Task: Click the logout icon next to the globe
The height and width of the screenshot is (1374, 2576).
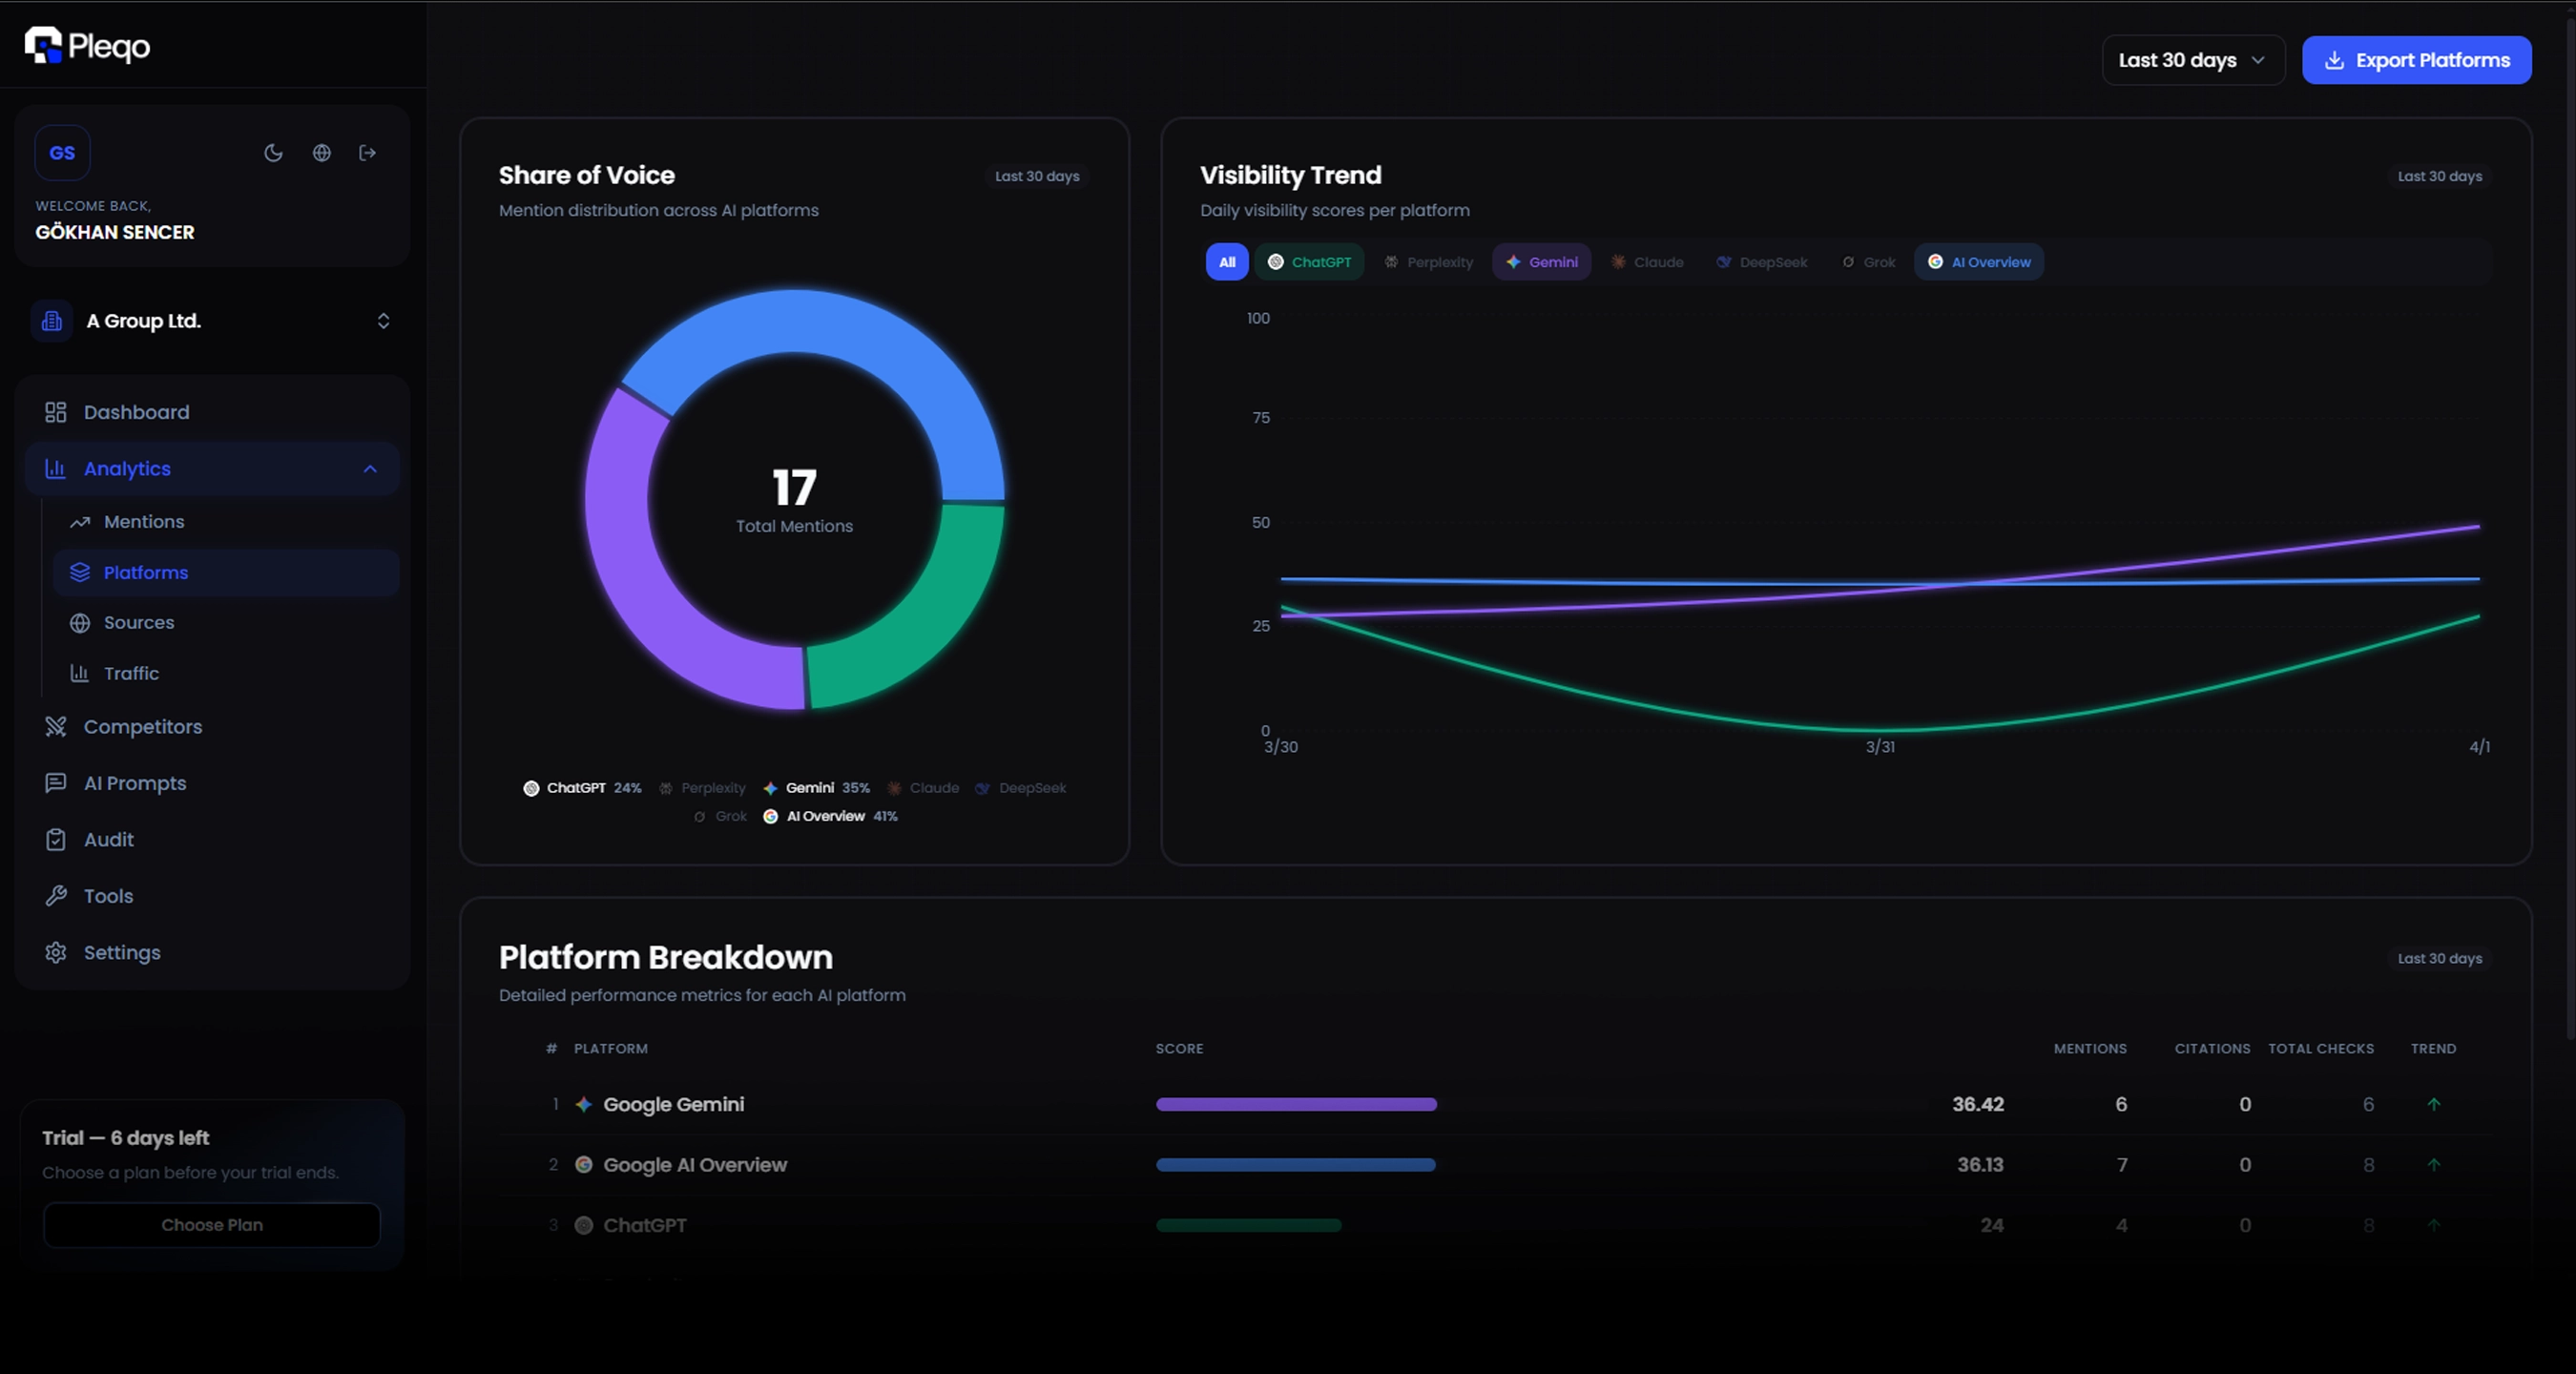Action: point(367,152)
